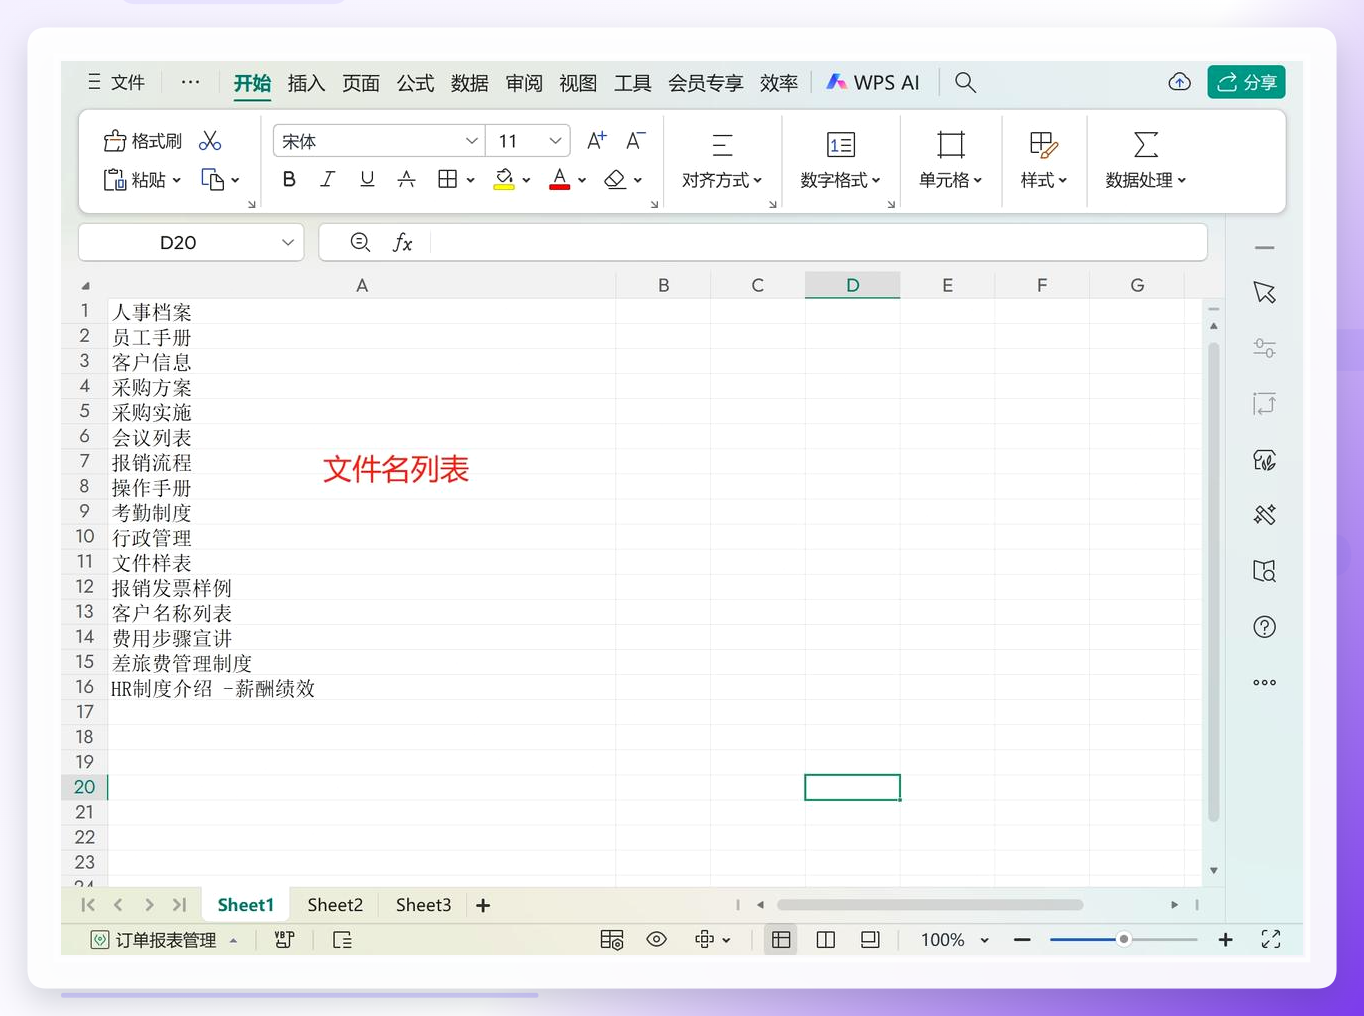Click the zoom slider handle

[x=1124, y=940]
